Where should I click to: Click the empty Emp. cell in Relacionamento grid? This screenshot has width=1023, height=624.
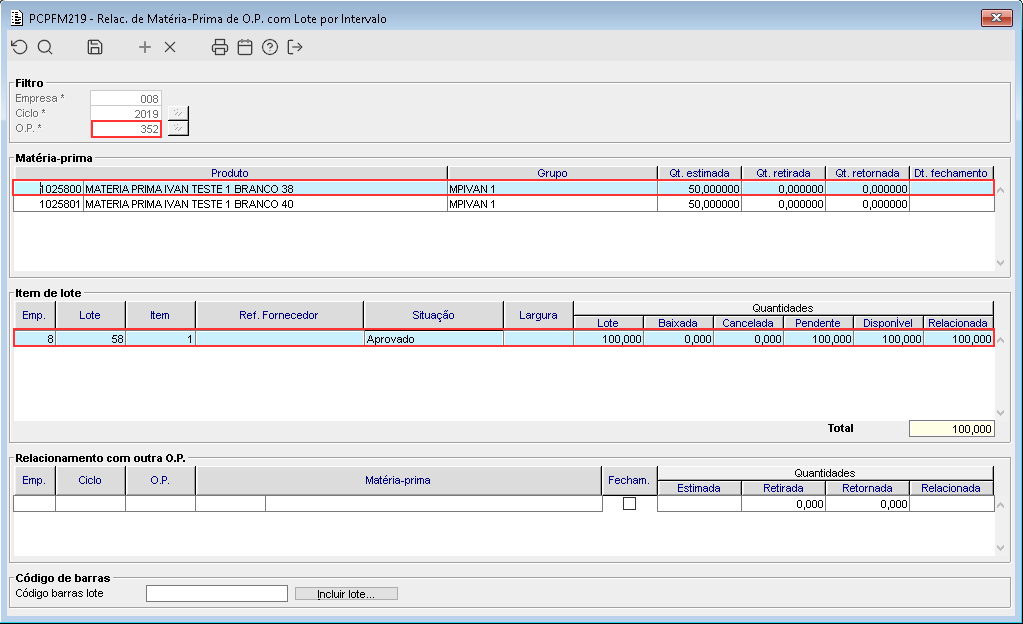coord(35,504)
